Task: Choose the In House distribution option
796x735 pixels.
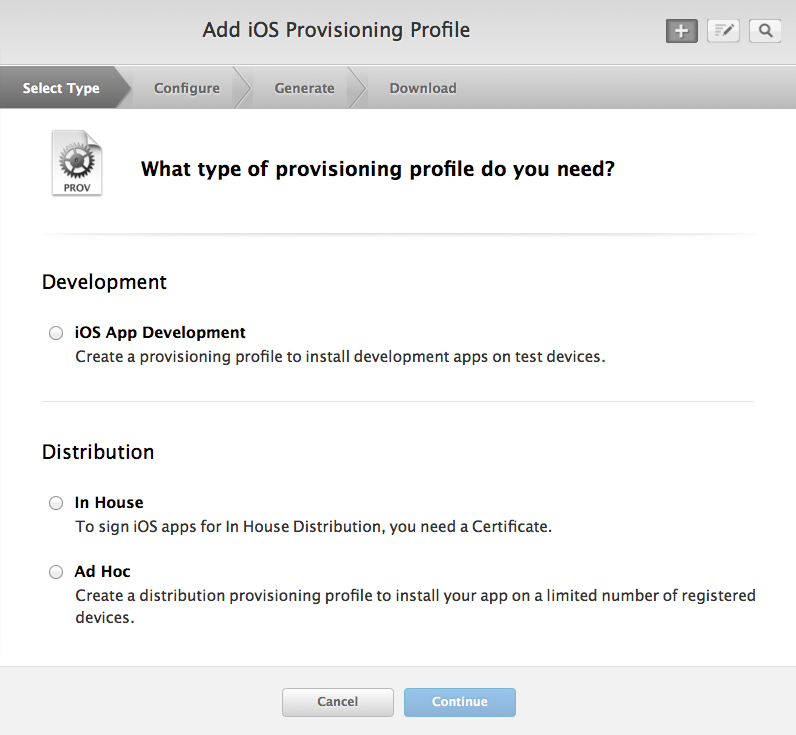Action: pyautogui.click(x=56, y=503)
